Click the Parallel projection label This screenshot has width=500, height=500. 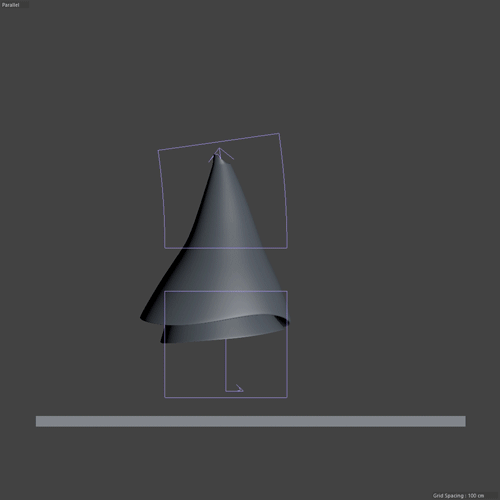[x=10, y=5]
